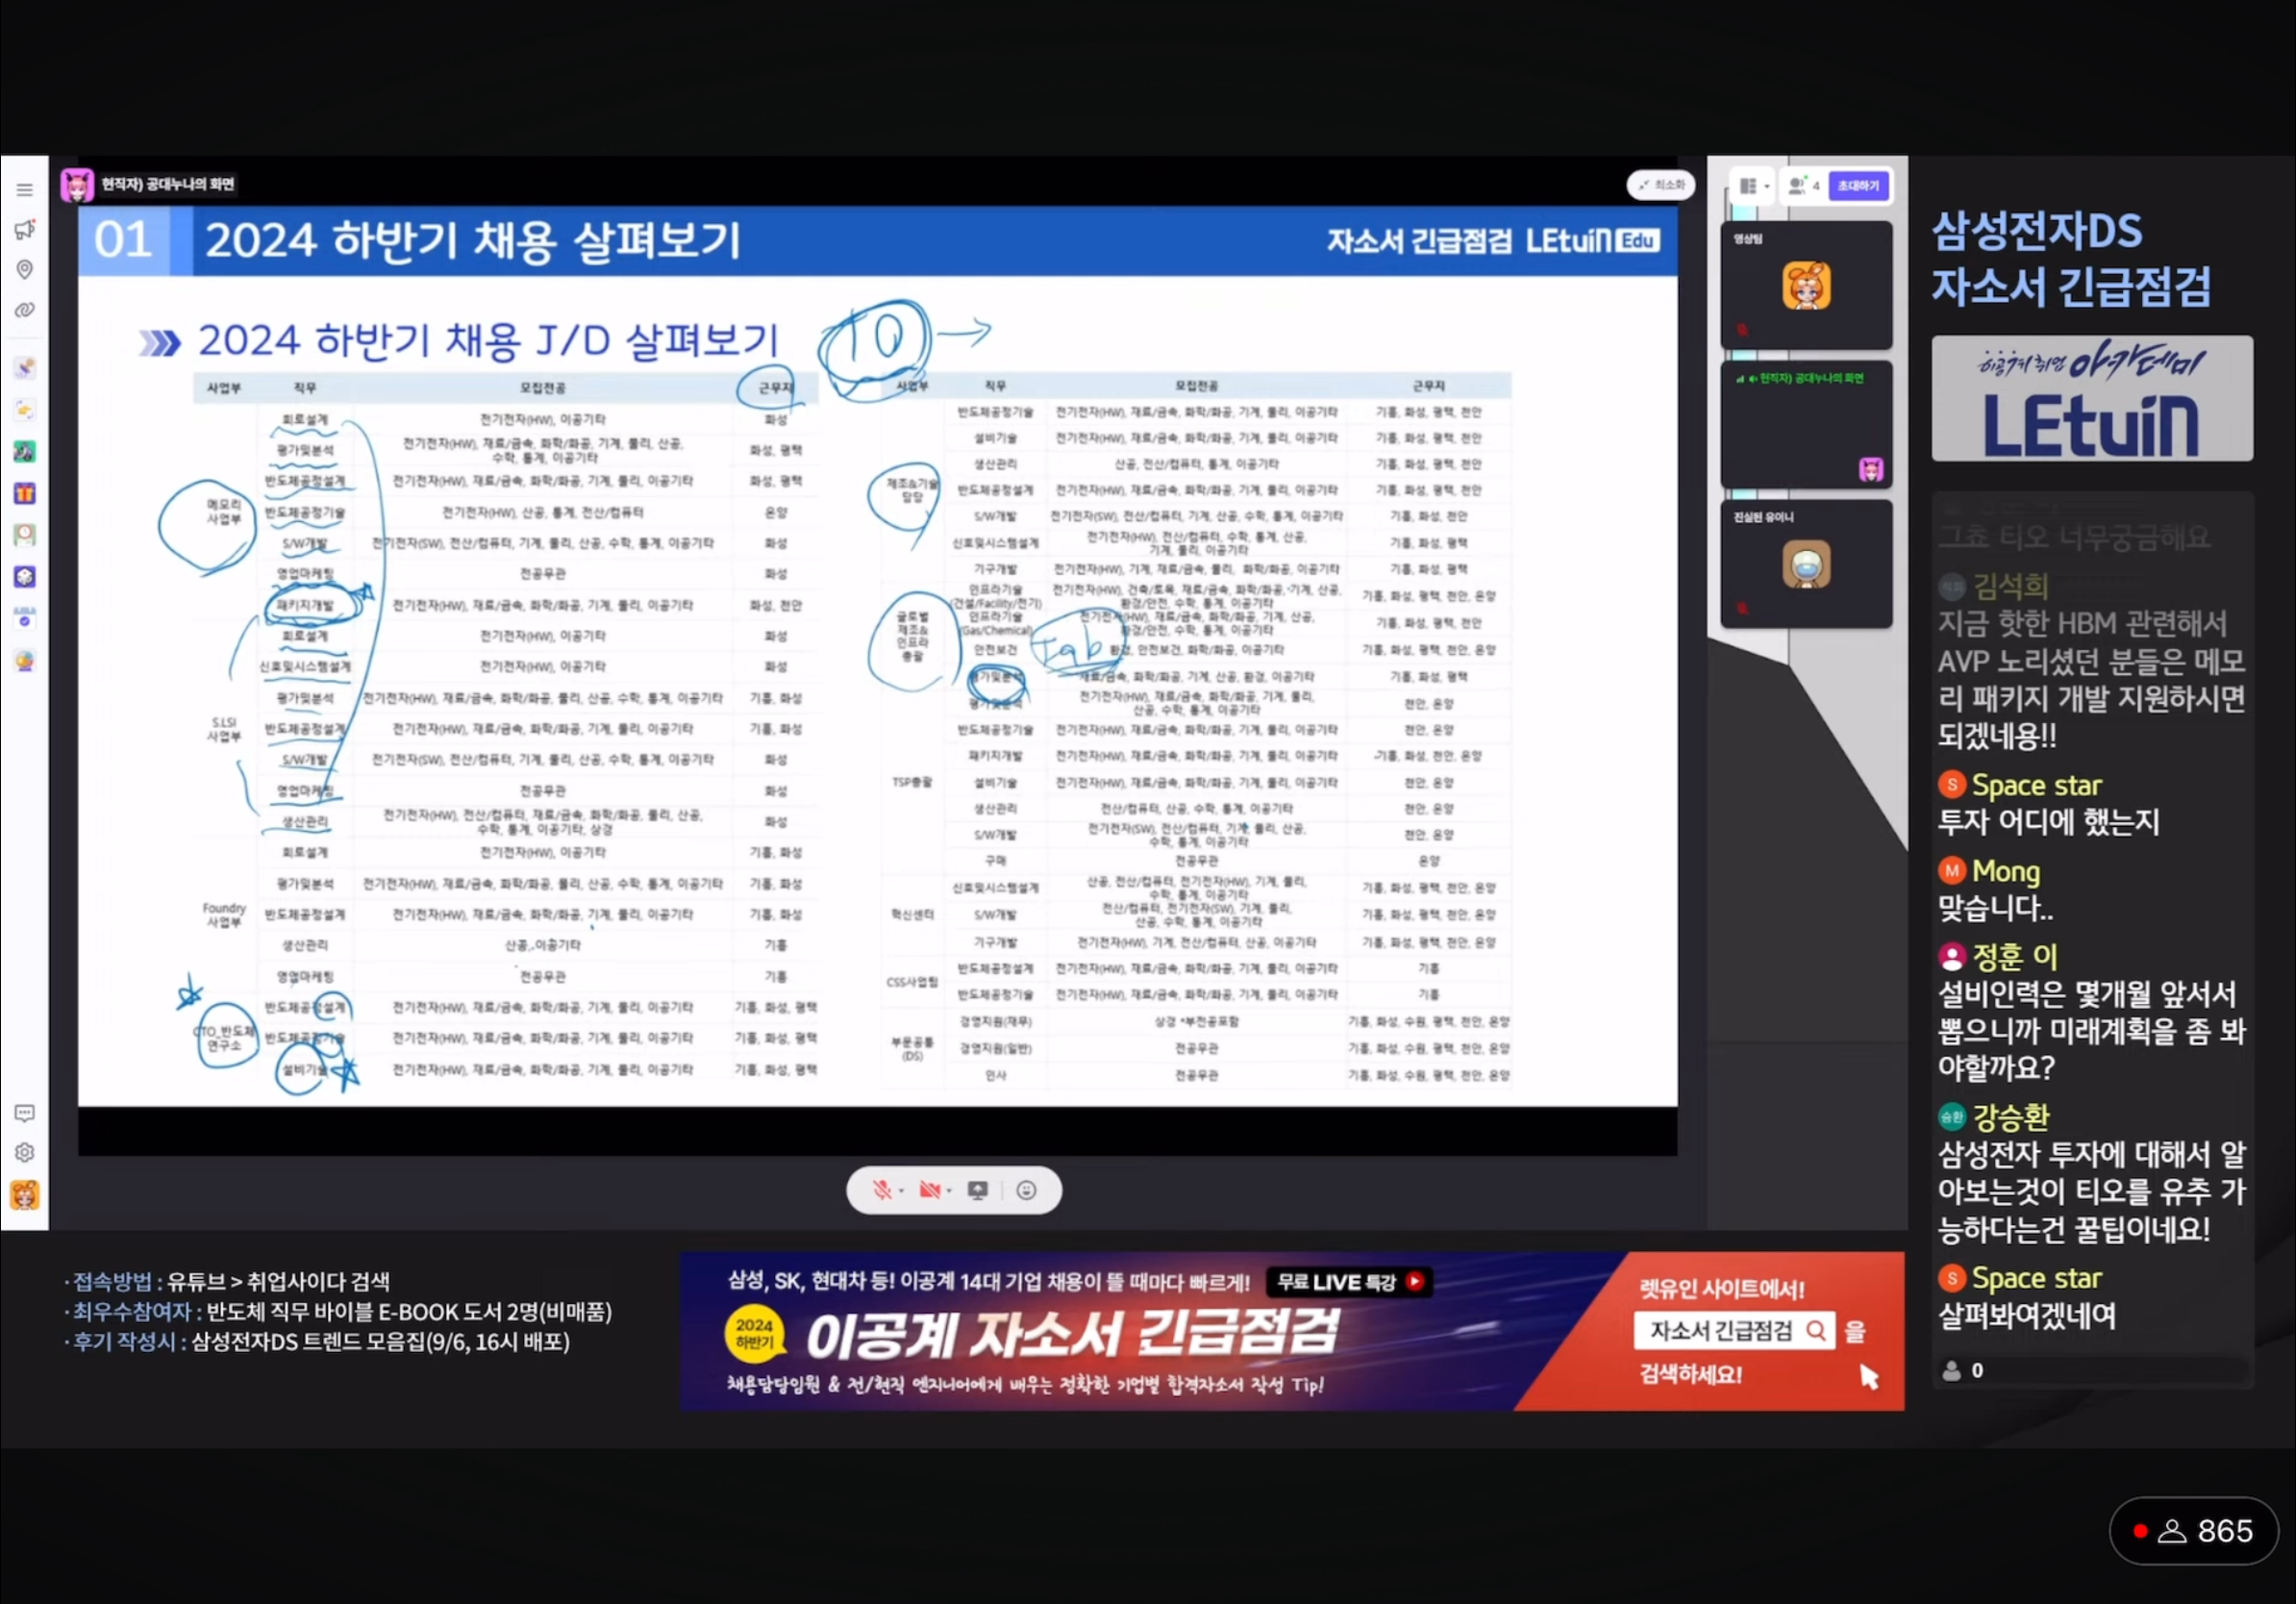
Task: Expand camera options dropdown arrow
Action: (950, 1191)
